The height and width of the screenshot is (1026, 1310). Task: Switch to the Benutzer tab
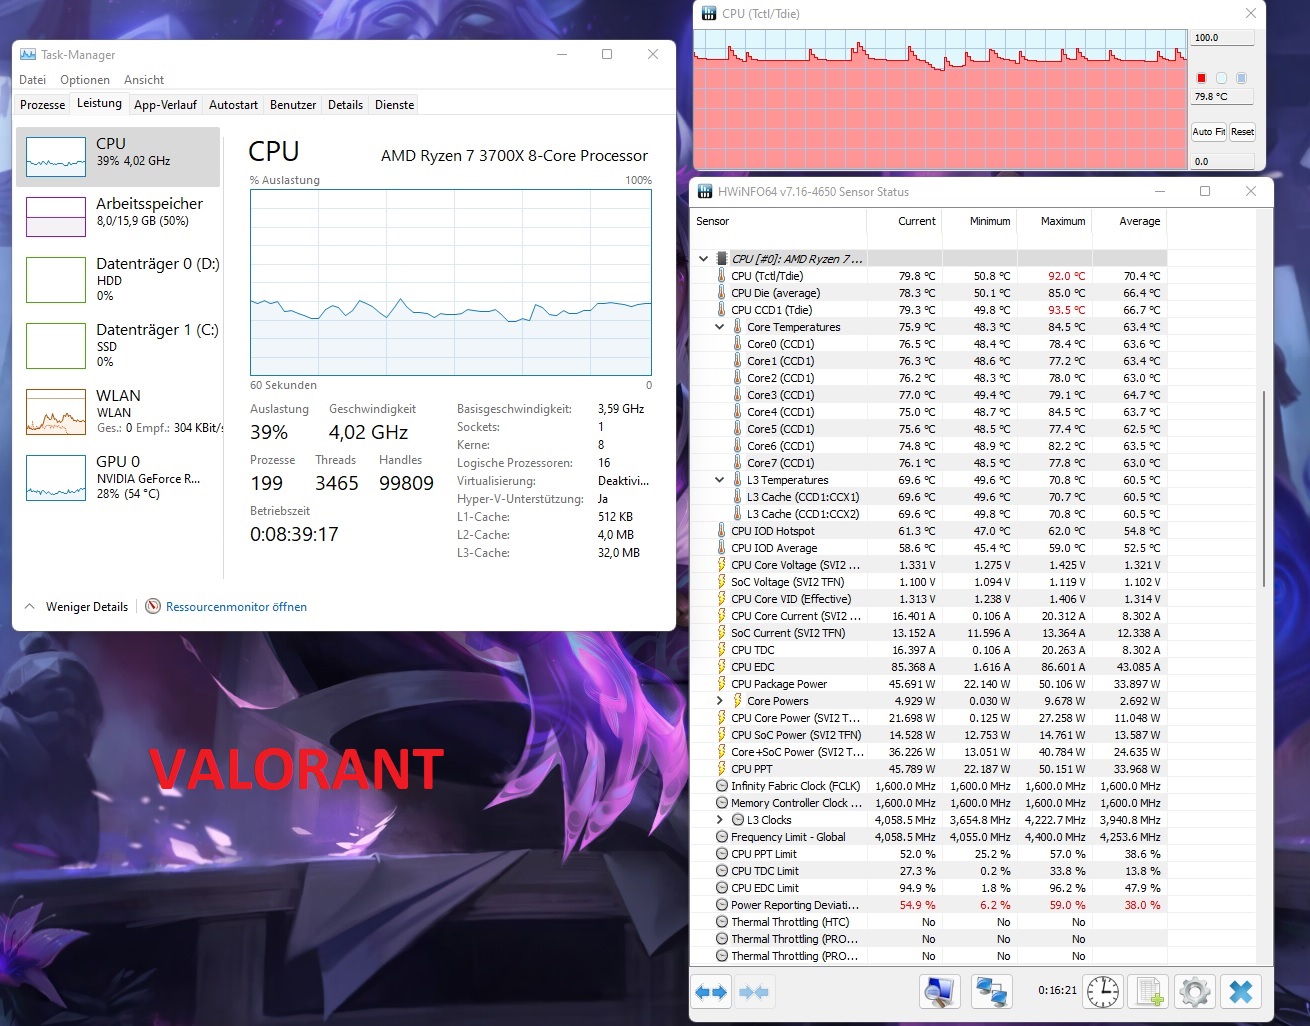(x=293, y=105)
